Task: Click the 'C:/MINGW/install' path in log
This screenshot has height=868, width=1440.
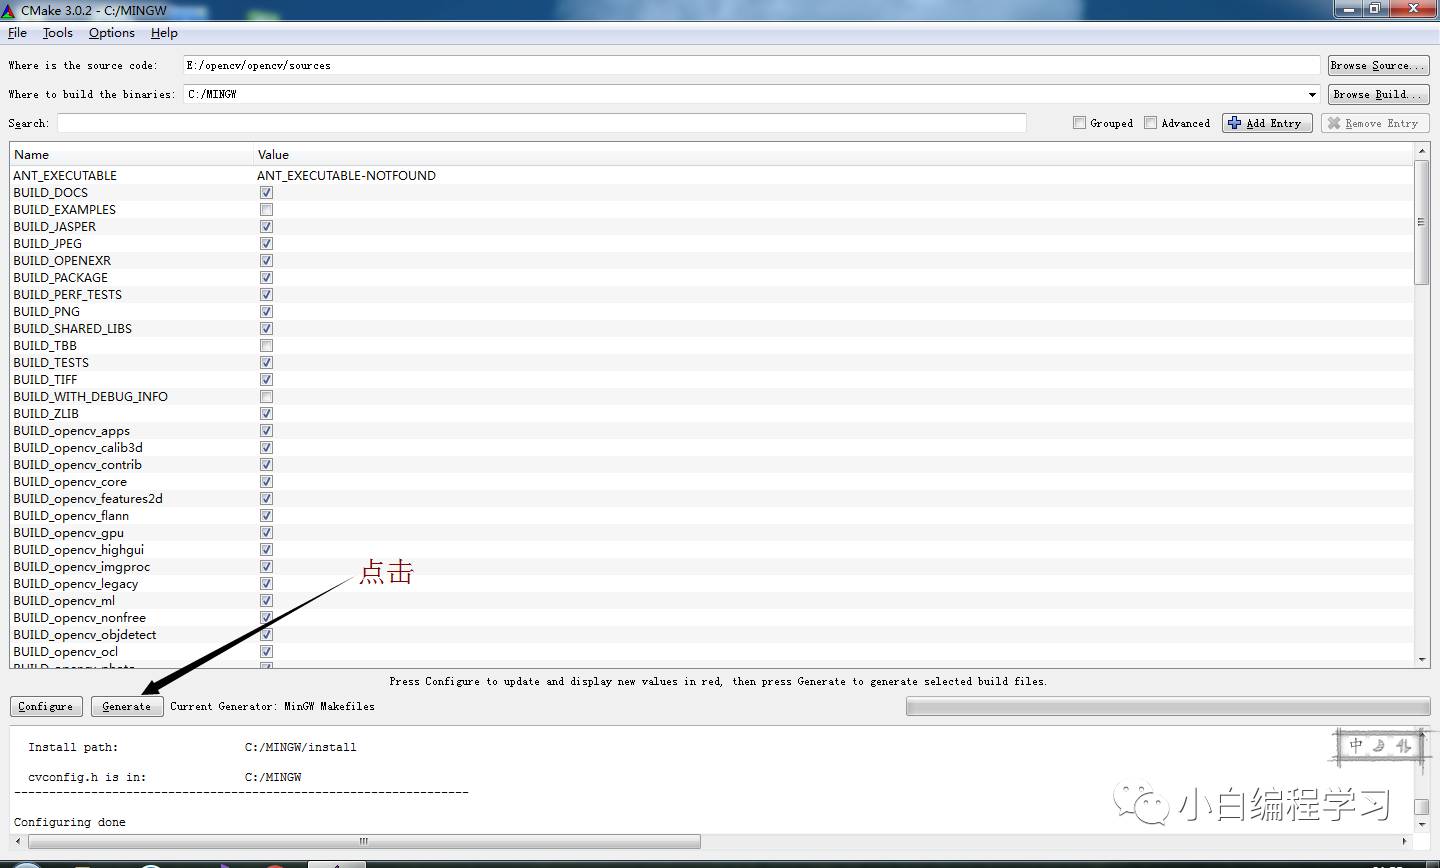Action: (x=300, y=747)
